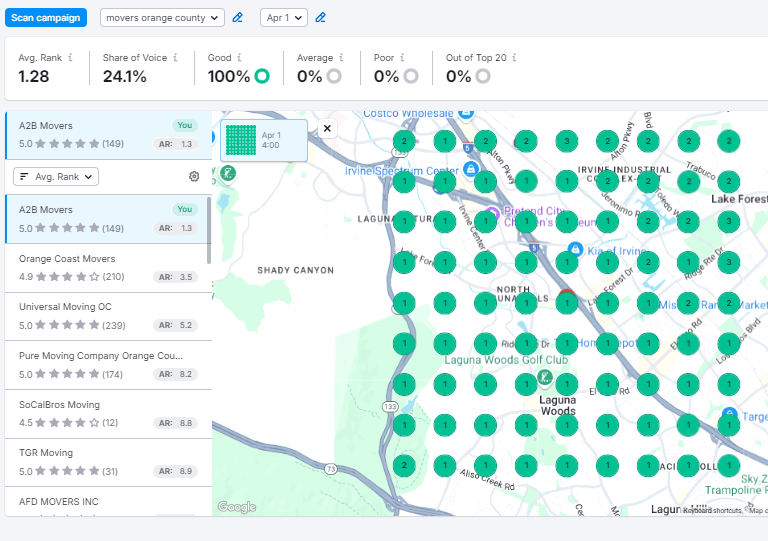Click the Laguna Woods map label

(557, 405)
